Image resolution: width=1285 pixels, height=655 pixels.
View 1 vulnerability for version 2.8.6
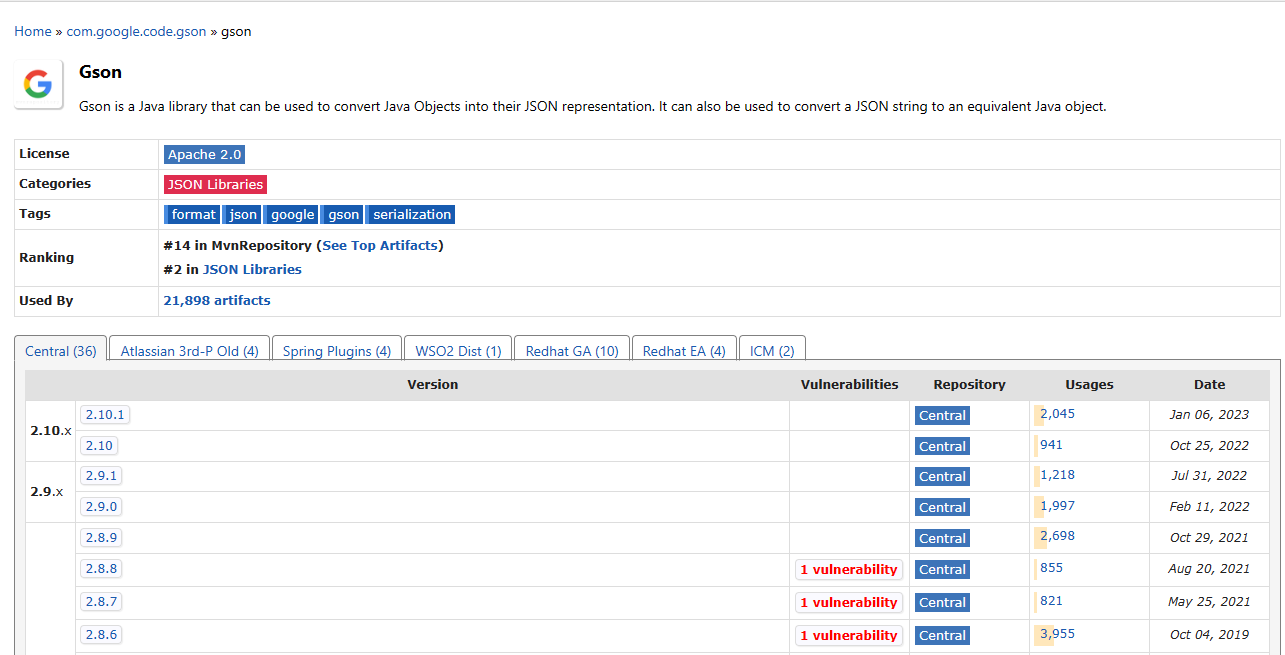[x=849, y=635]
